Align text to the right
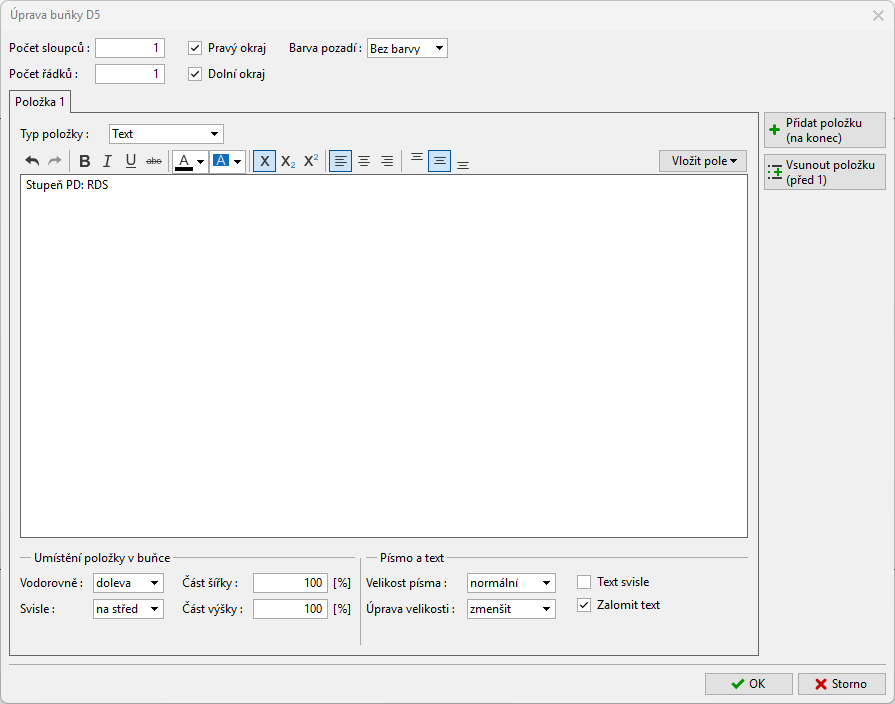Screen dimensions: 895x704 (387, 161)
